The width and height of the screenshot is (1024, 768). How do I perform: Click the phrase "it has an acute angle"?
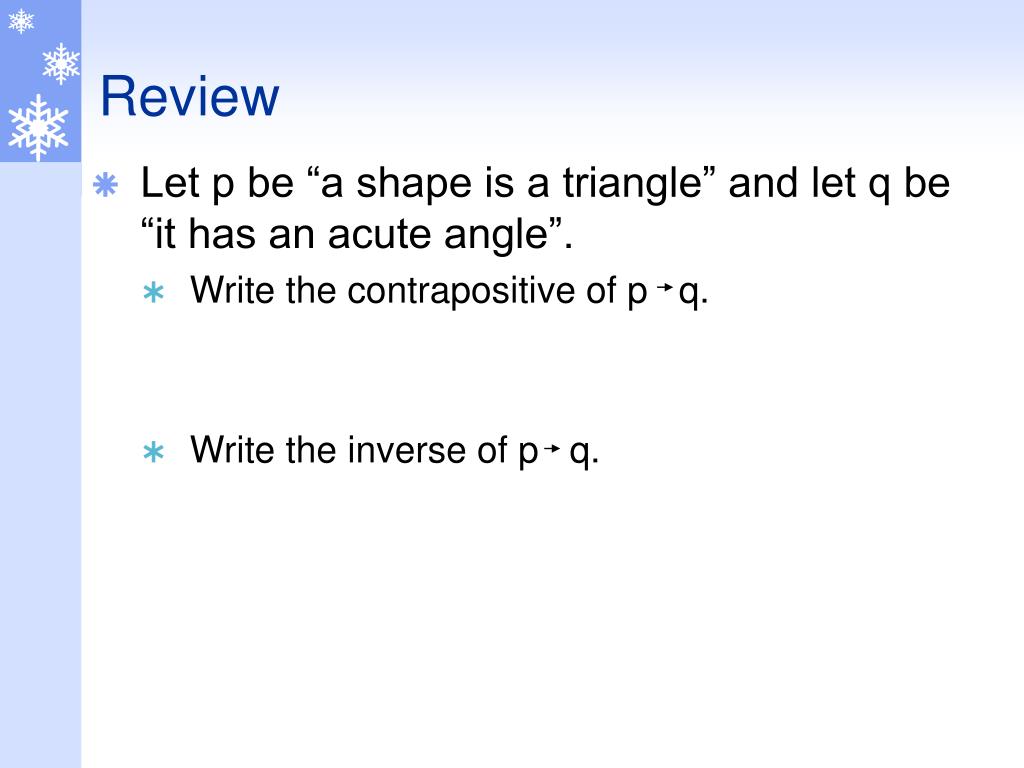click(x=351, y=234)
